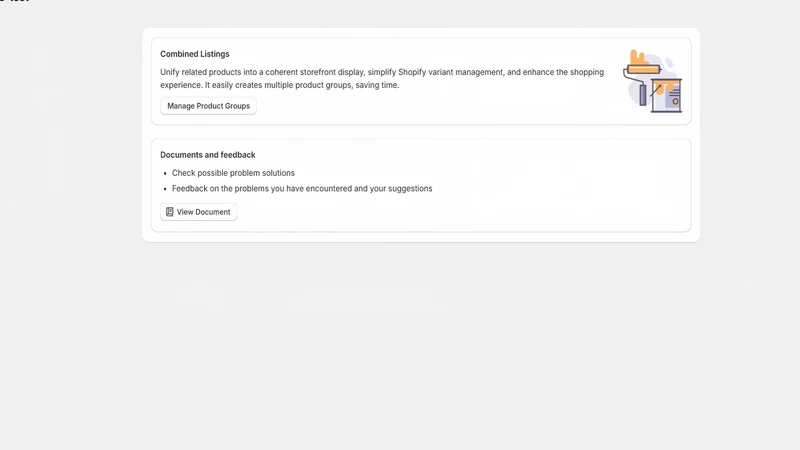Click the cropped bold text at top-left
Viewport: 800px width, 450px height.
pyautogui.click(x=14, y=1)
